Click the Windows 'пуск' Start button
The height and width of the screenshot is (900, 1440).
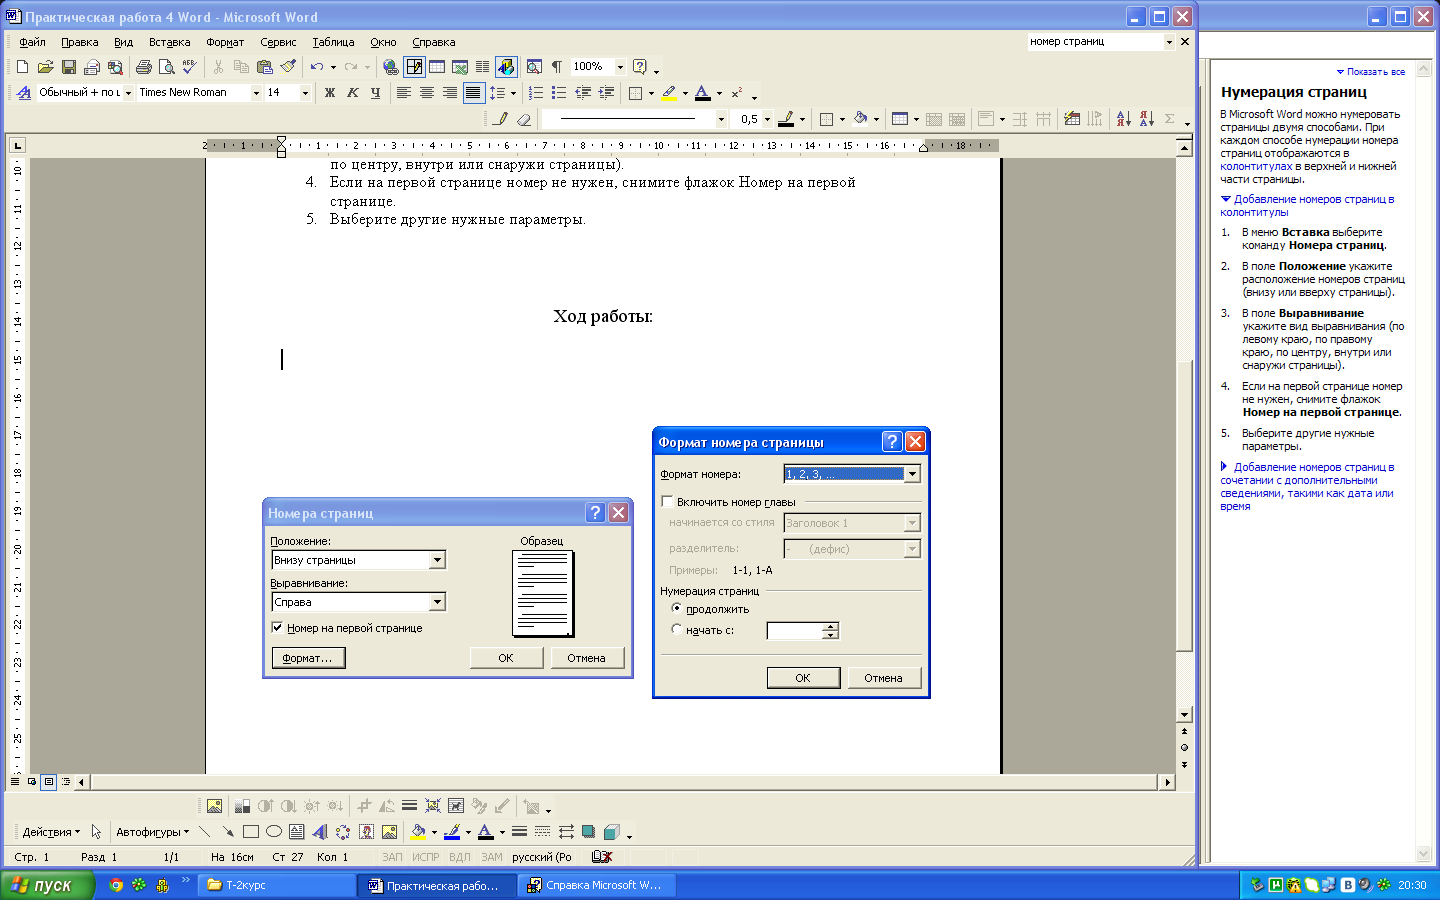[x=47, y=885]
